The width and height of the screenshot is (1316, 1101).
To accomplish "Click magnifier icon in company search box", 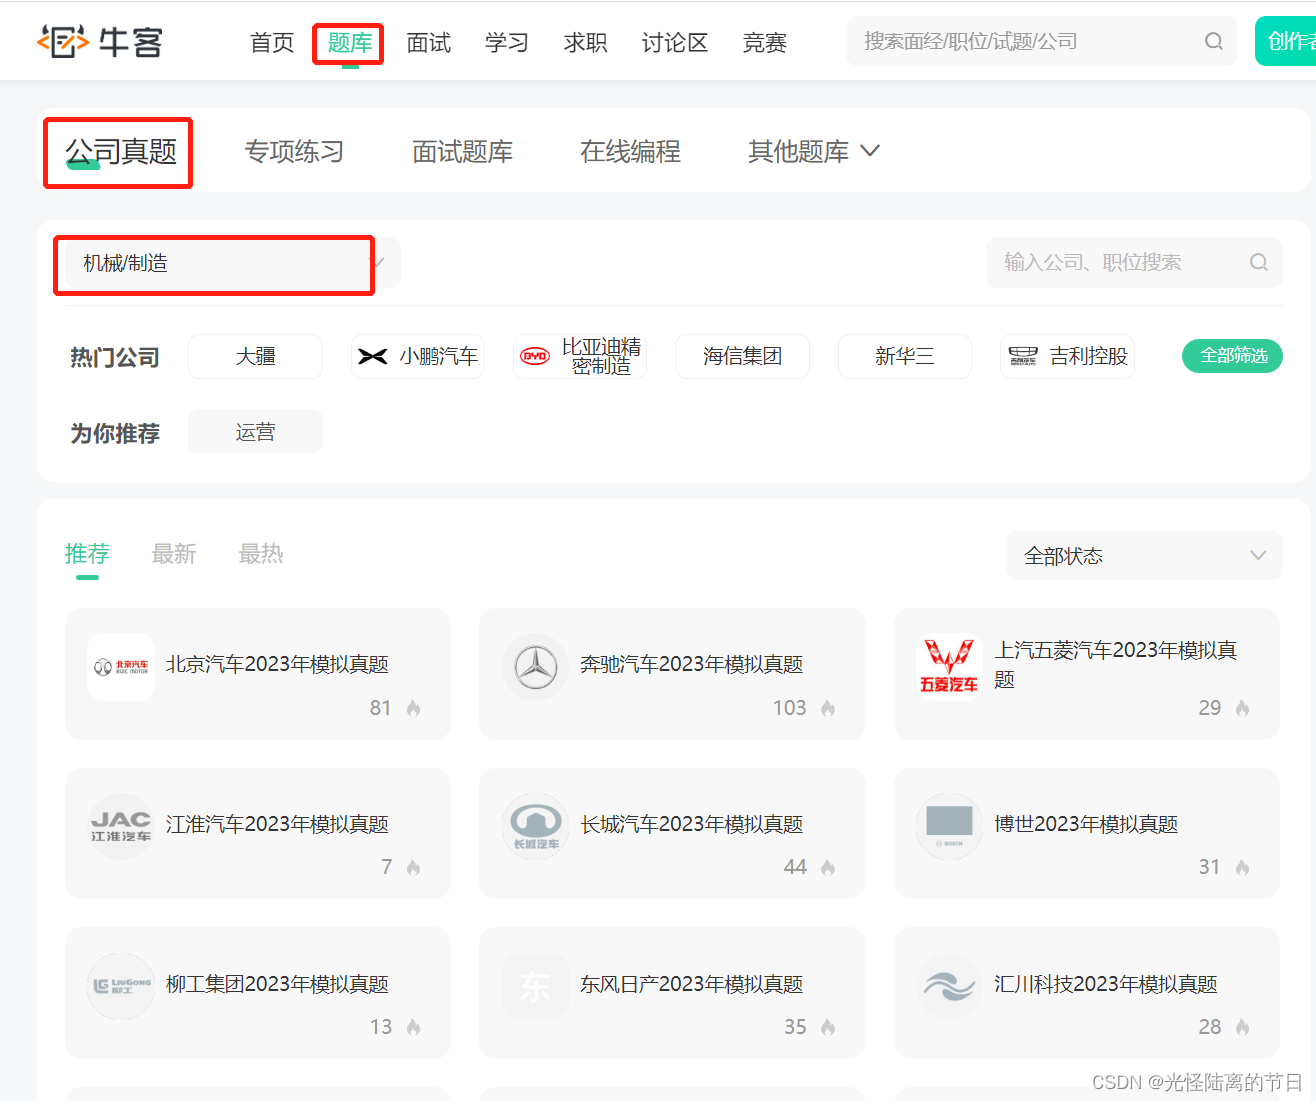I will point(1258,262).
